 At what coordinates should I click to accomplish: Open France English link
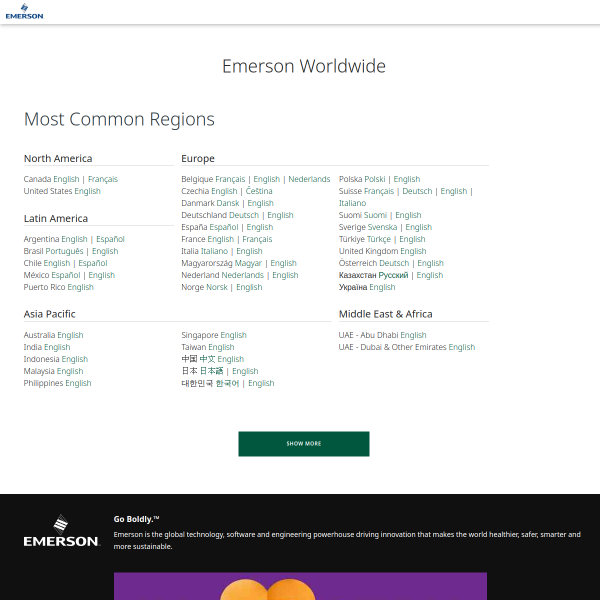pyautogui.click(x=221, y=239)
